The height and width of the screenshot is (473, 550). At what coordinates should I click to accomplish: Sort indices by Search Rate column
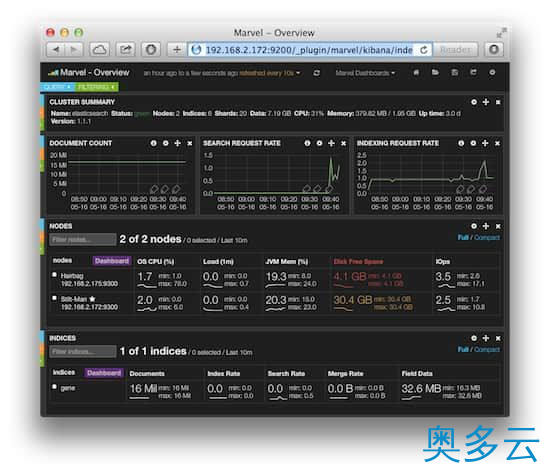tap(286, 374)
